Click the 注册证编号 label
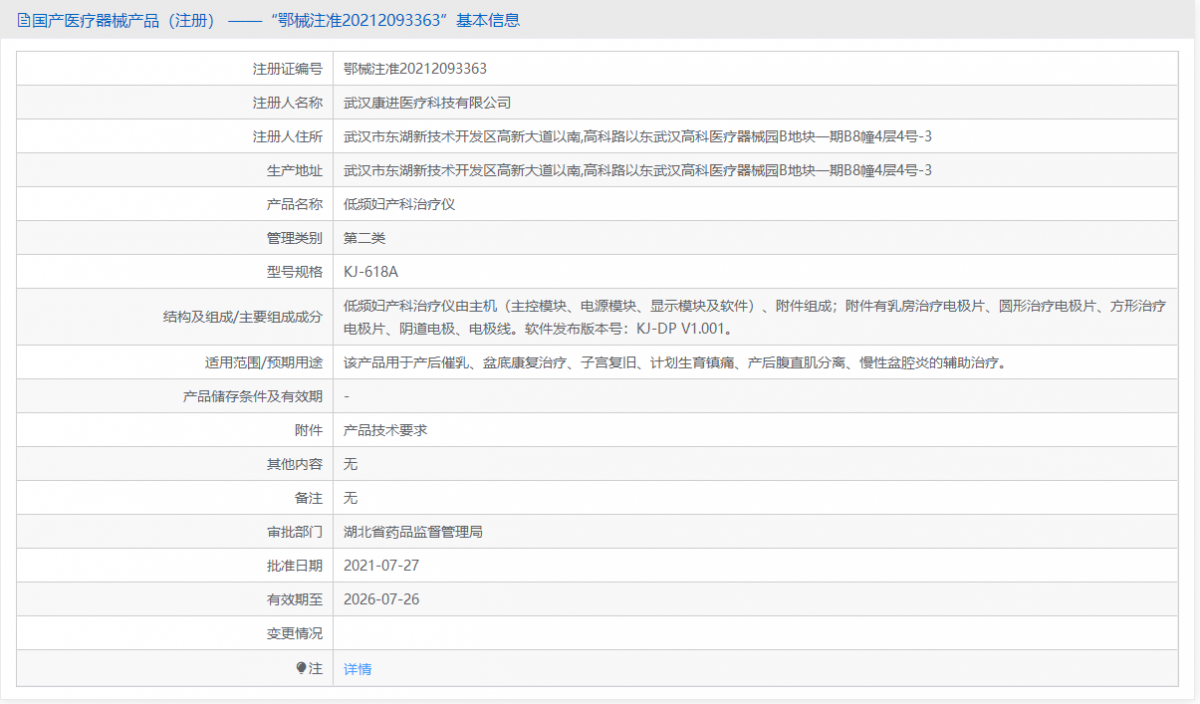 click(x=288, y=69)
